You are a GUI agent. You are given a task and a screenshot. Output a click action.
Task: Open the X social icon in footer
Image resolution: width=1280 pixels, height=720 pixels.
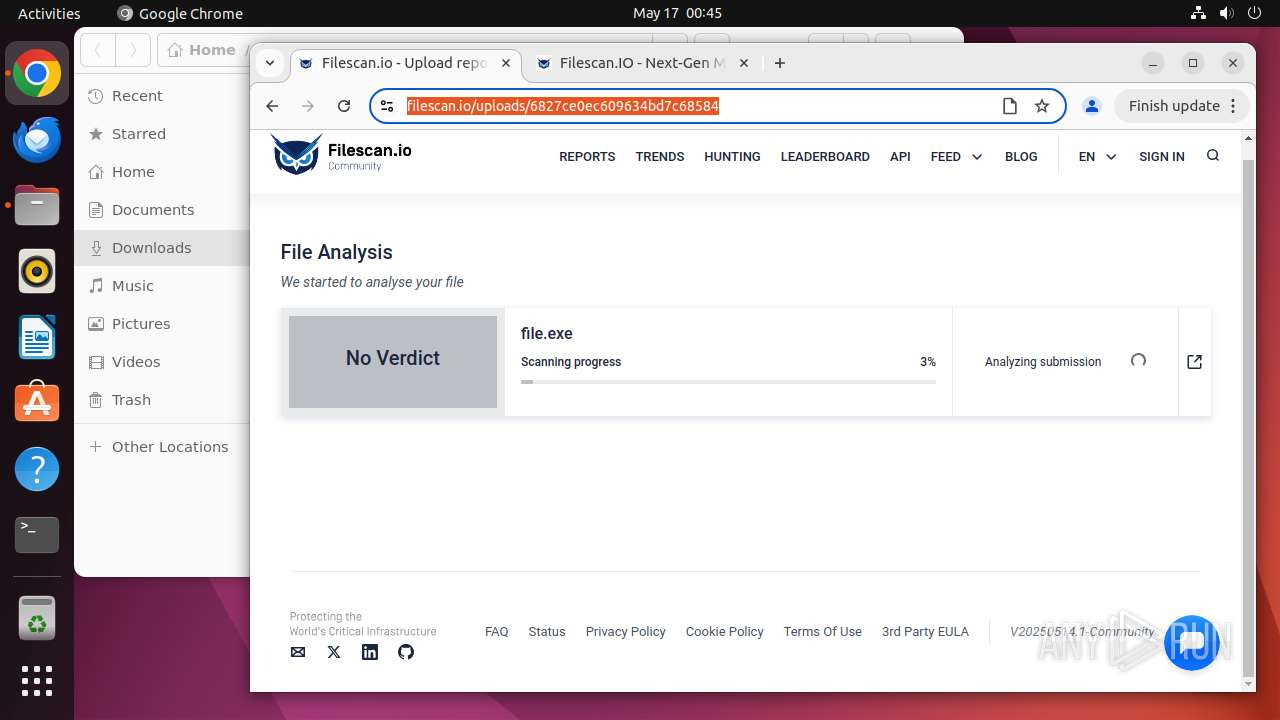tap(334, 652)
